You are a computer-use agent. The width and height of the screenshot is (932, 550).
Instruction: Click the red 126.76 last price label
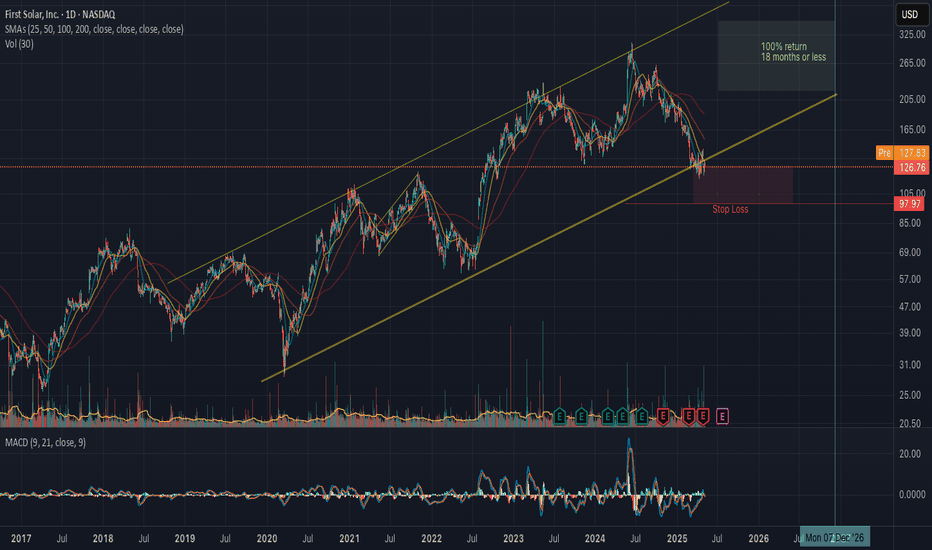pos(912,168)
